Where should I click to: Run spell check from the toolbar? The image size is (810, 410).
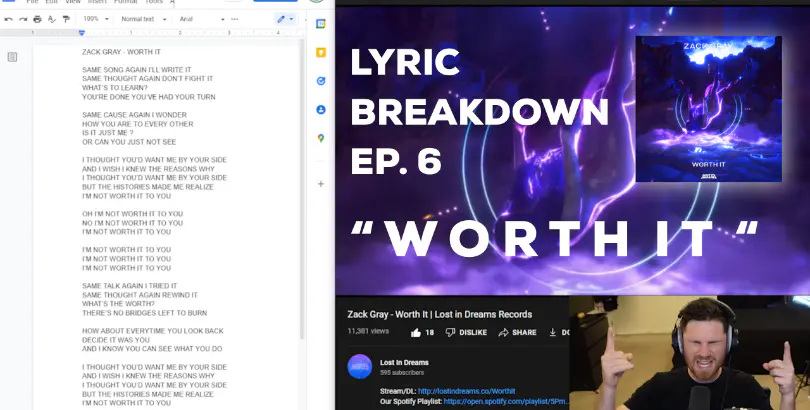tap(52, 19)
